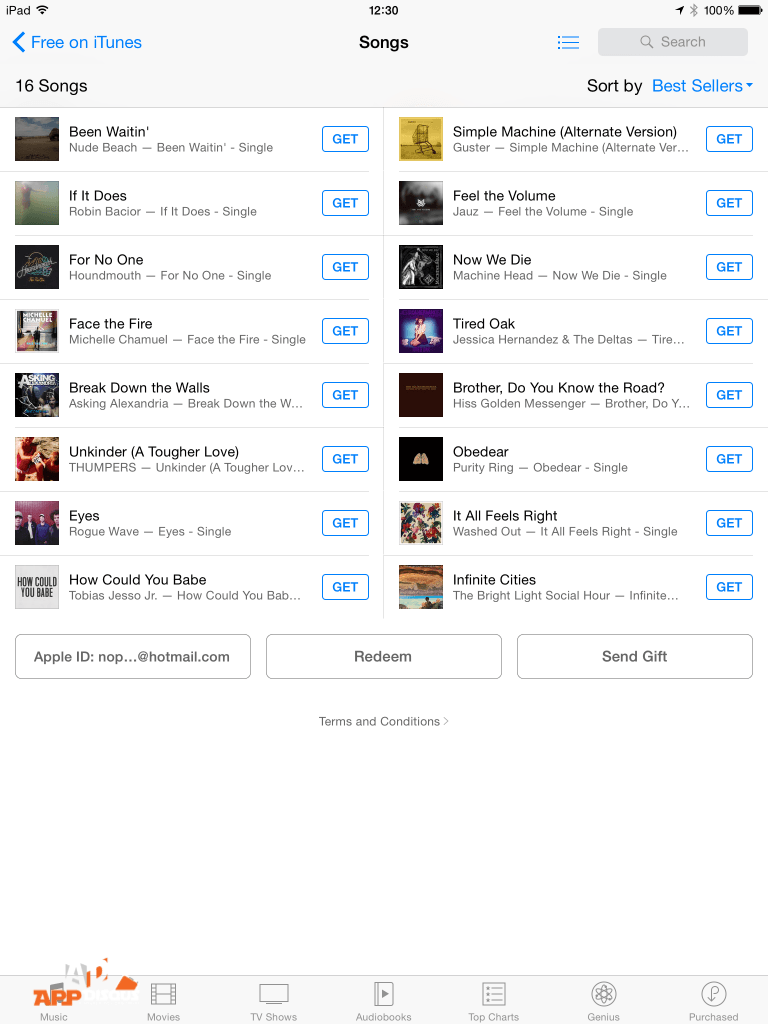Click the Send Gift button
The image size is (768, 1024).
tap(634, 656)
